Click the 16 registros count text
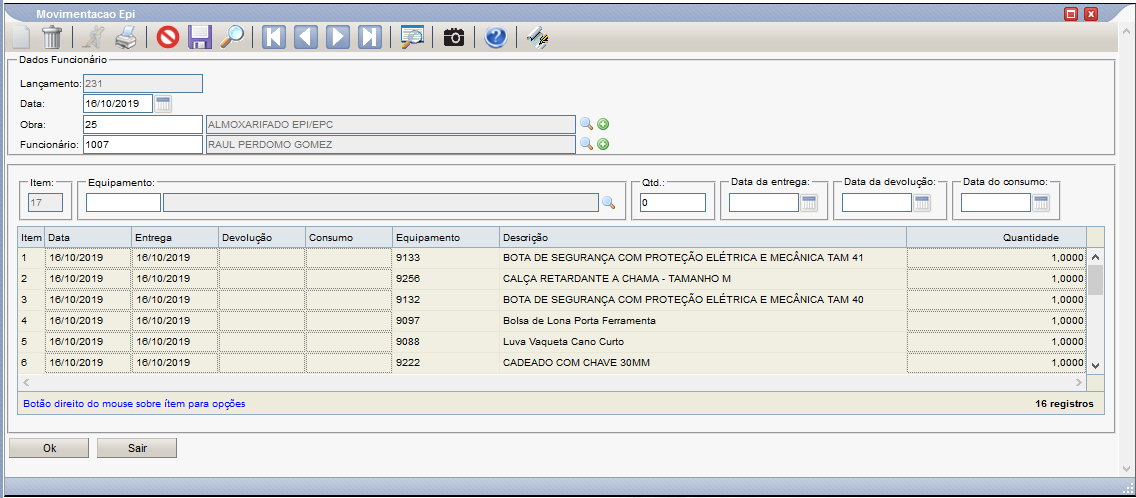1136x498 pixels. coord(1064,403)
